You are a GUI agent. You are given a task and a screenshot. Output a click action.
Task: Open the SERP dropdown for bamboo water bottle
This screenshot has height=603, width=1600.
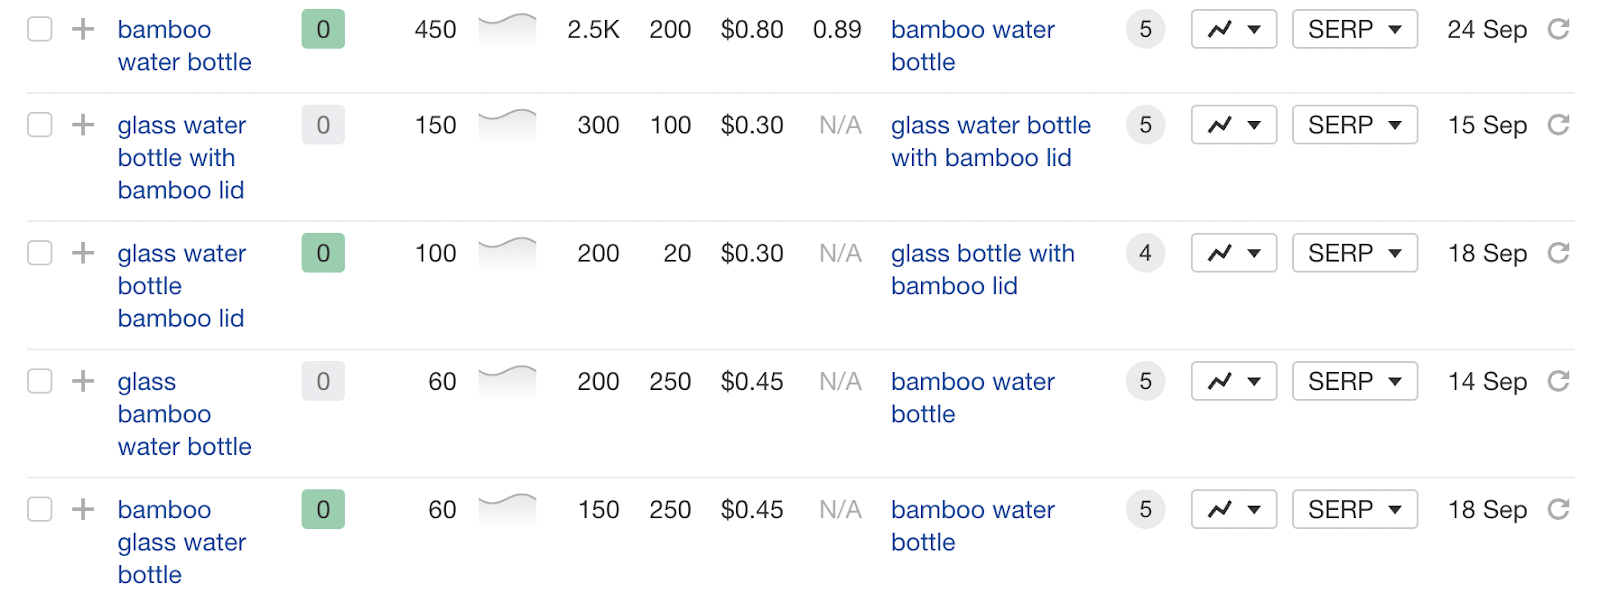[x=1355, y=29]
